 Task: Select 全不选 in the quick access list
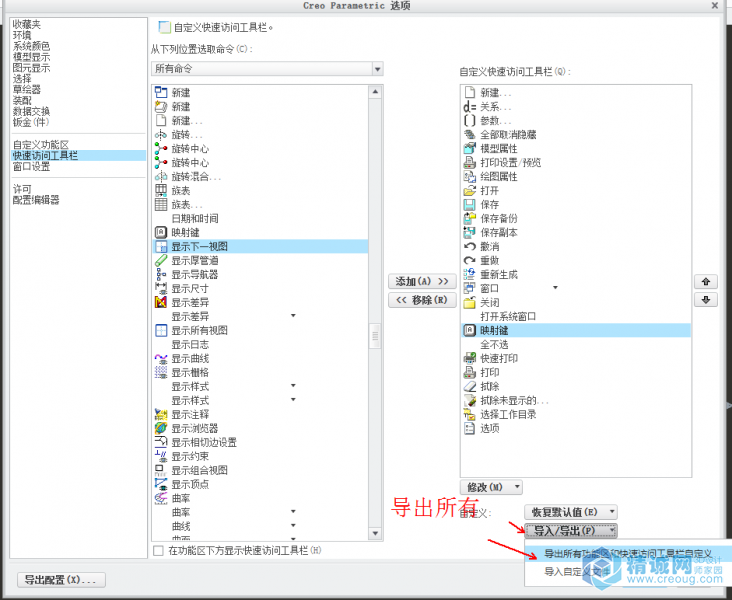point(494,344)
